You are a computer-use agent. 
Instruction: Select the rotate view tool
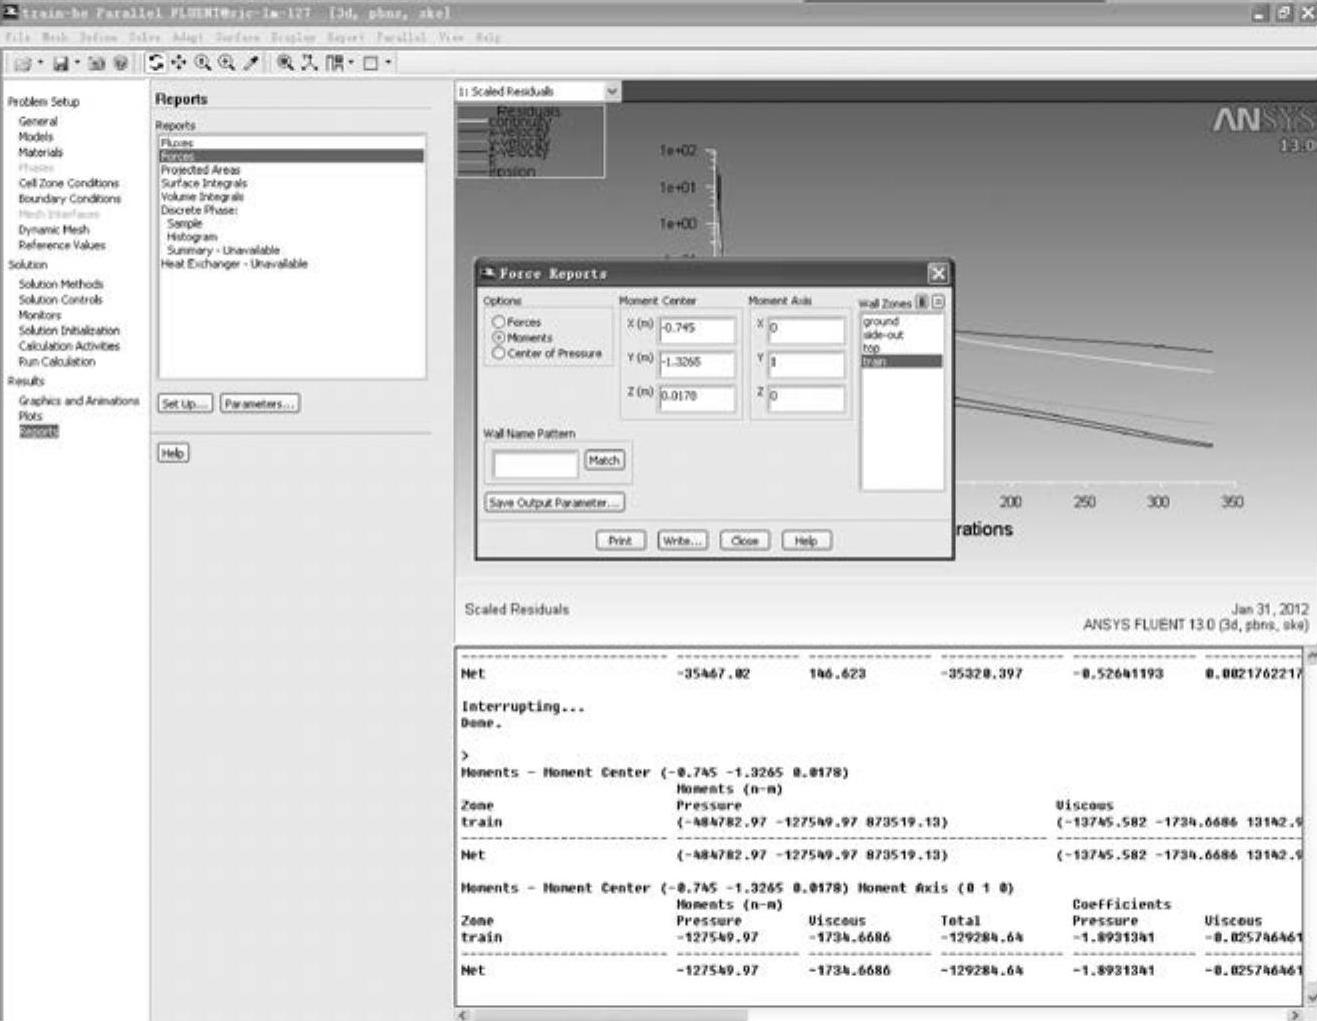tap(156, 63)
